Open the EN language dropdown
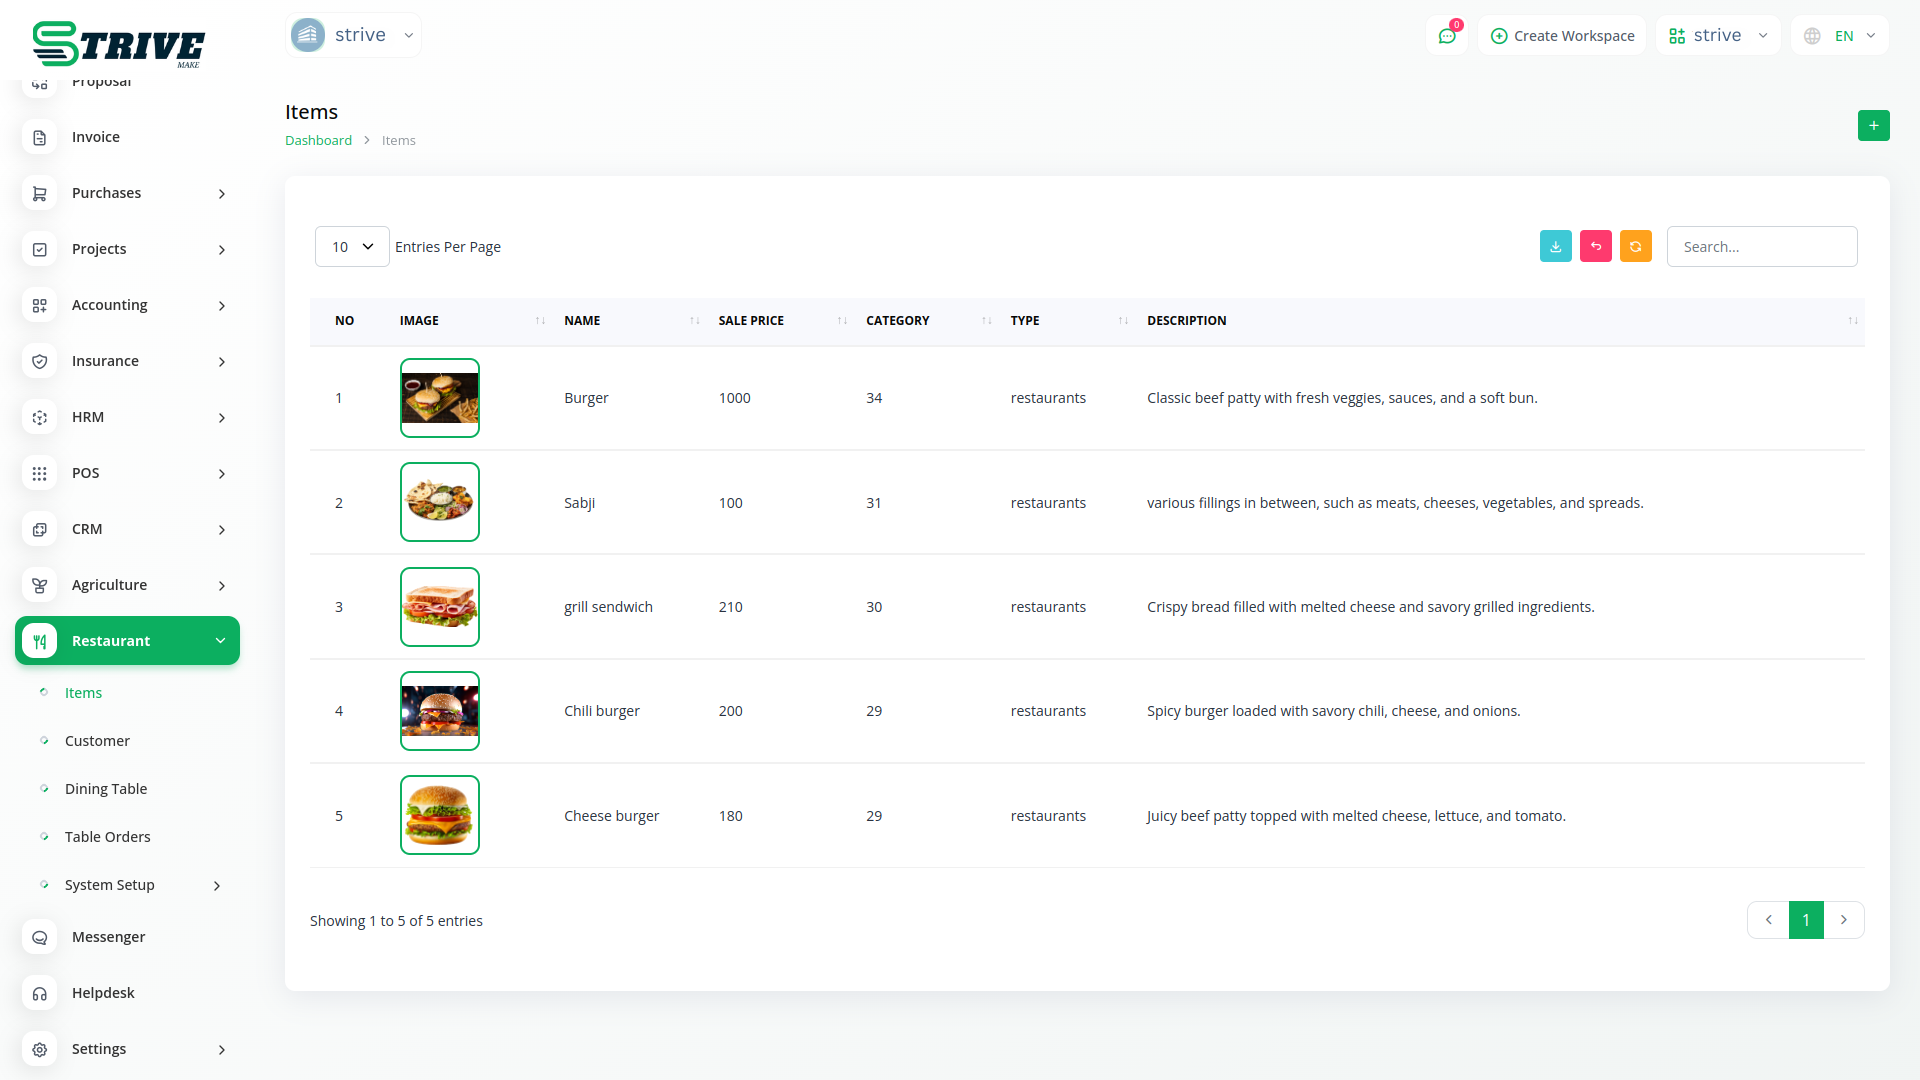Viewport: 1920px width, 1080px height. [1840, 36]
